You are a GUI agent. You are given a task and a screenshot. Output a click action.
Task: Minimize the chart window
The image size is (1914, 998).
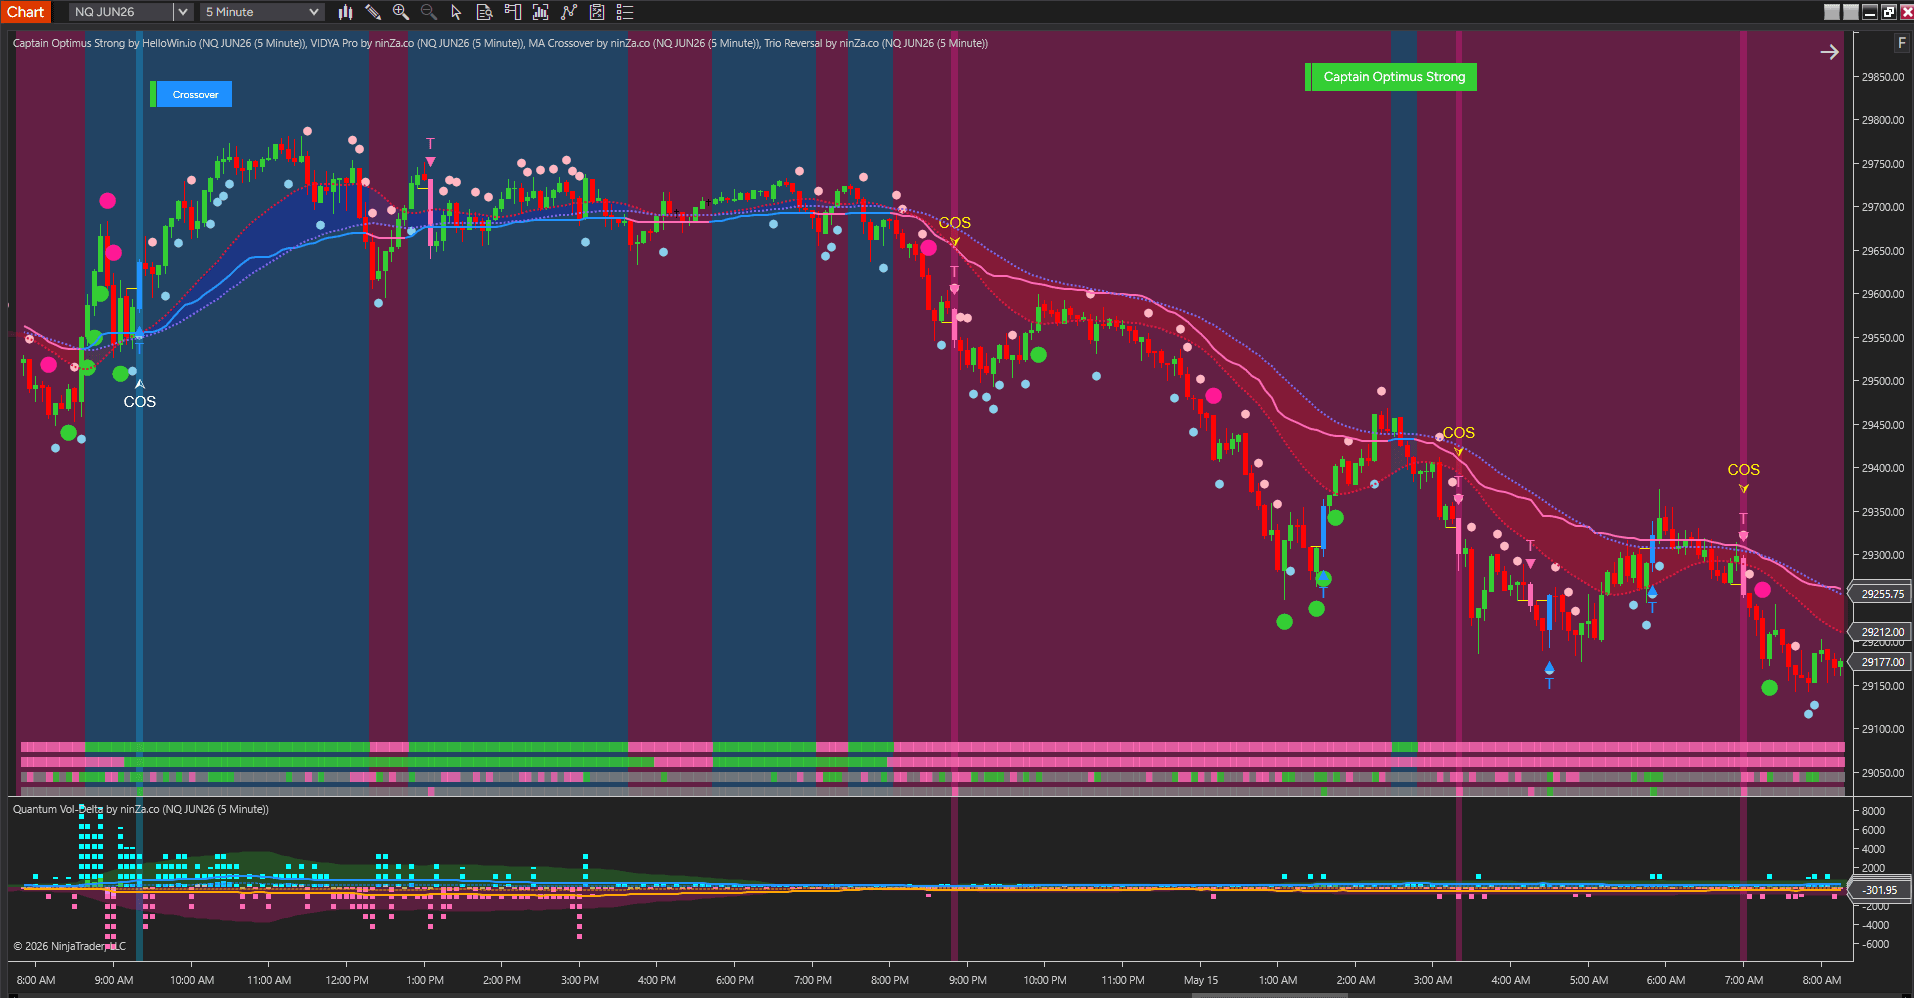pos(1870,12)
